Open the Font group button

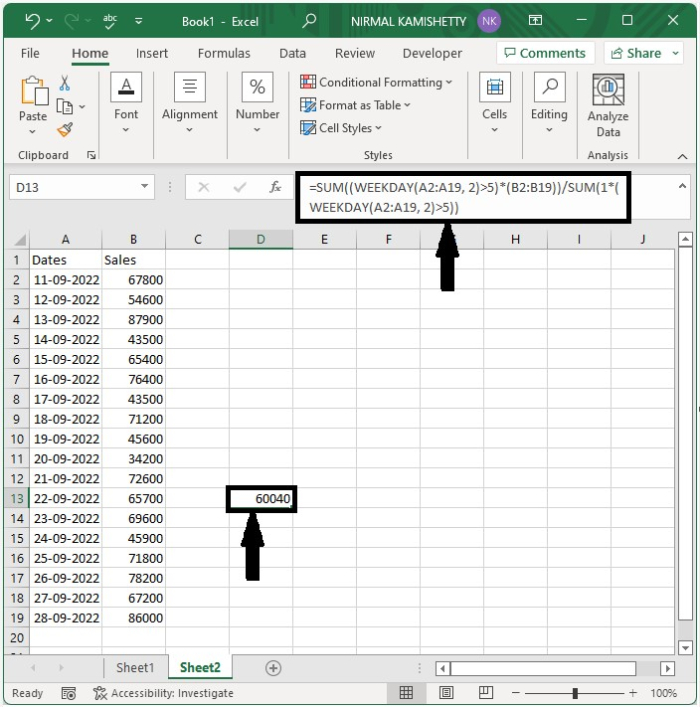coord(126,103)
